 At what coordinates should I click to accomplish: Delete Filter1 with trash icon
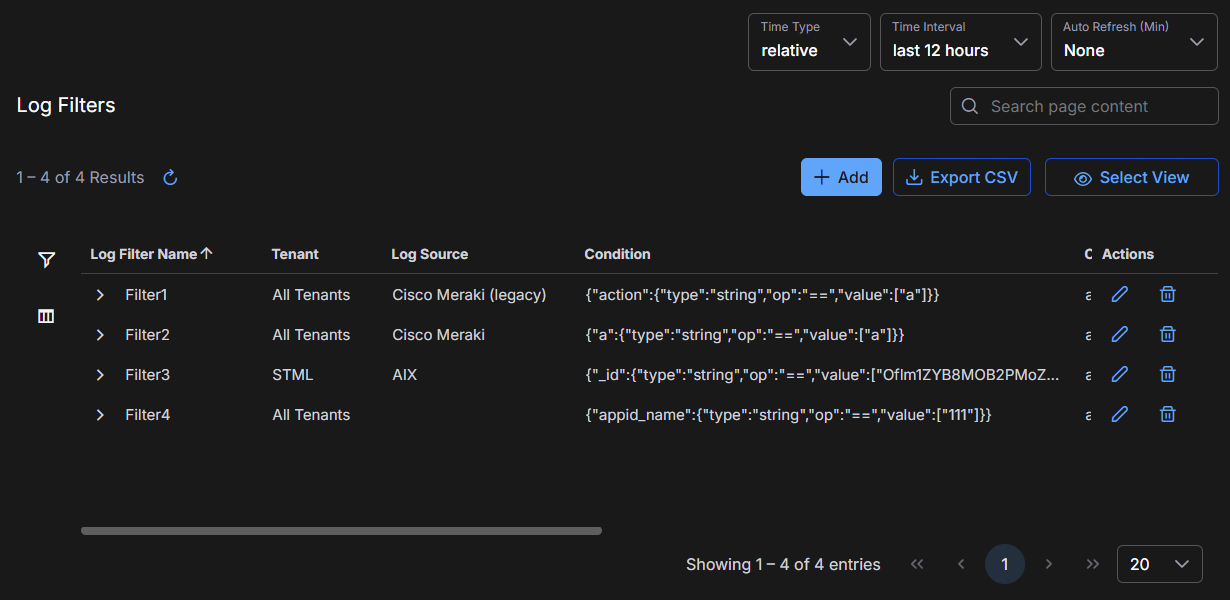(1167, 294)
